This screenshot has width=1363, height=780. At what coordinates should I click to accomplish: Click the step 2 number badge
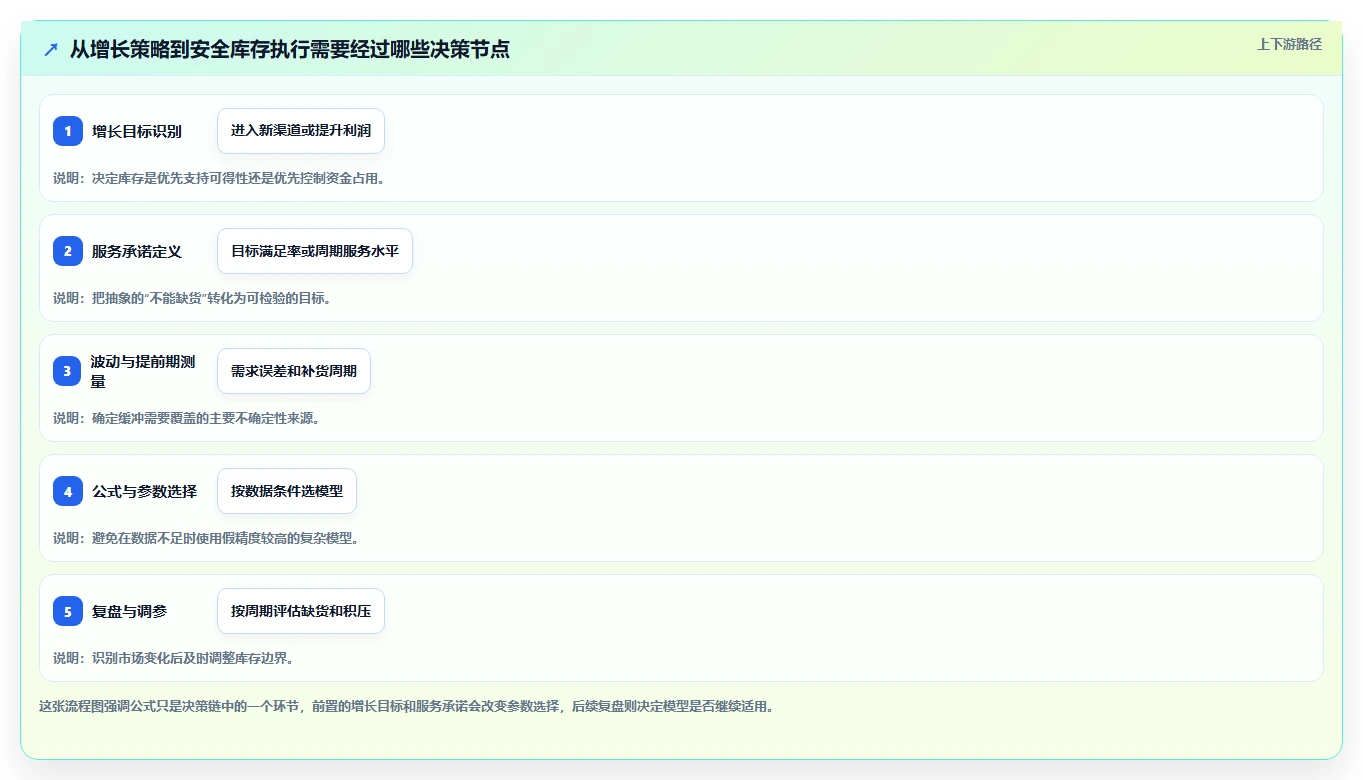68,251
